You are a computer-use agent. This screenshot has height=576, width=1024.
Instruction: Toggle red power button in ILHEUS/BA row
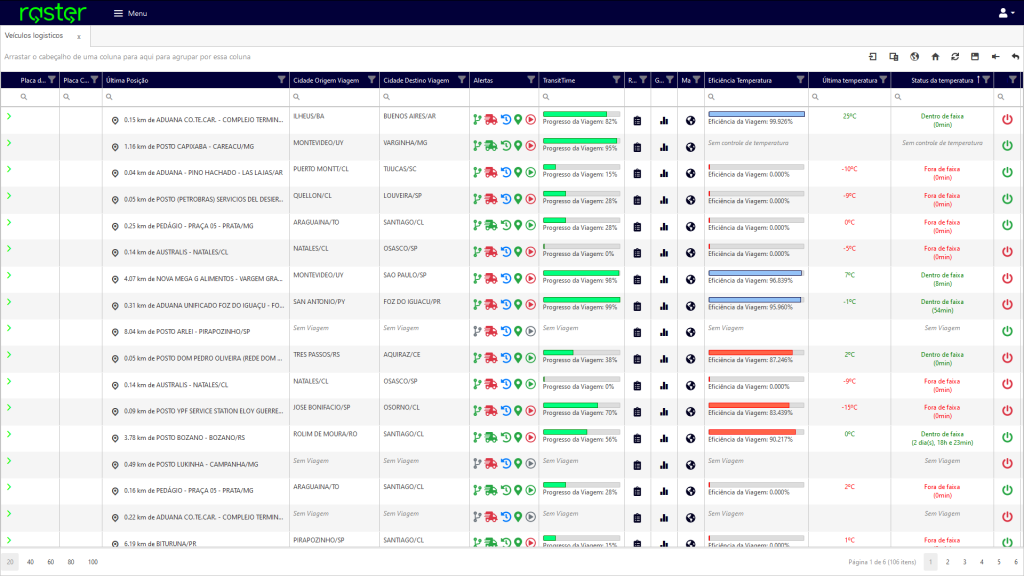pyautogui.click(x=1007, y=120)
